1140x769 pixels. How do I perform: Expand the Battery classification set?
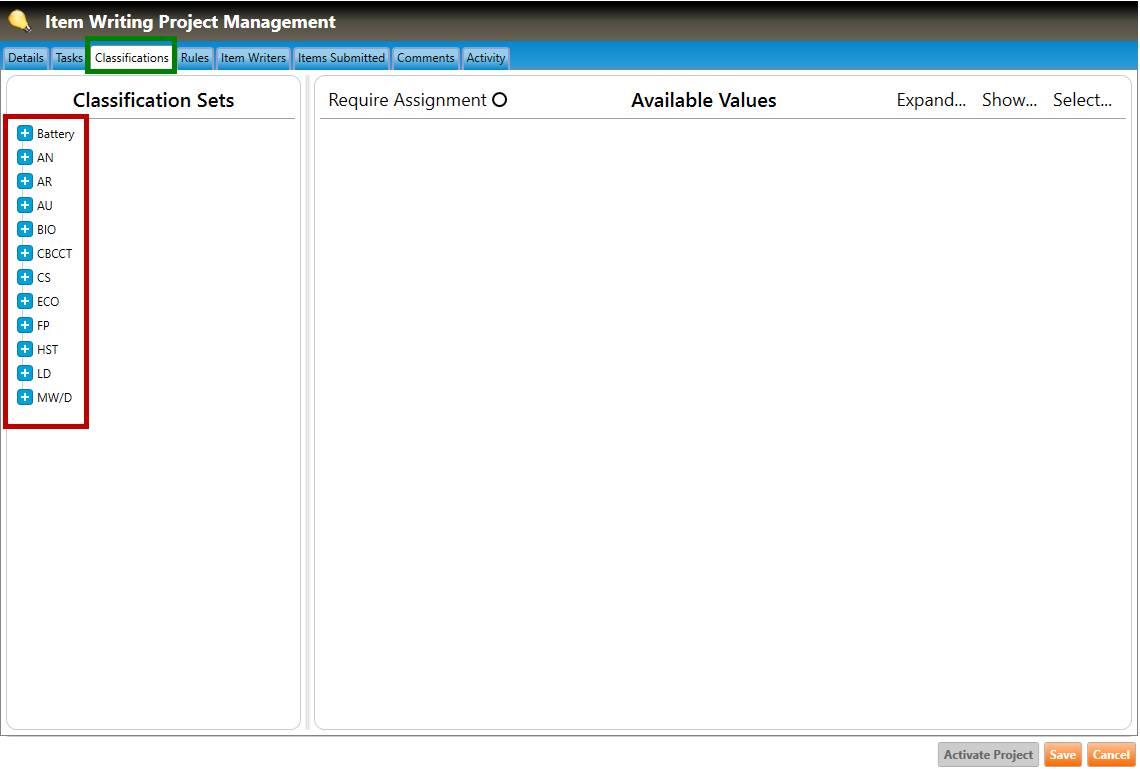point(26,133)
